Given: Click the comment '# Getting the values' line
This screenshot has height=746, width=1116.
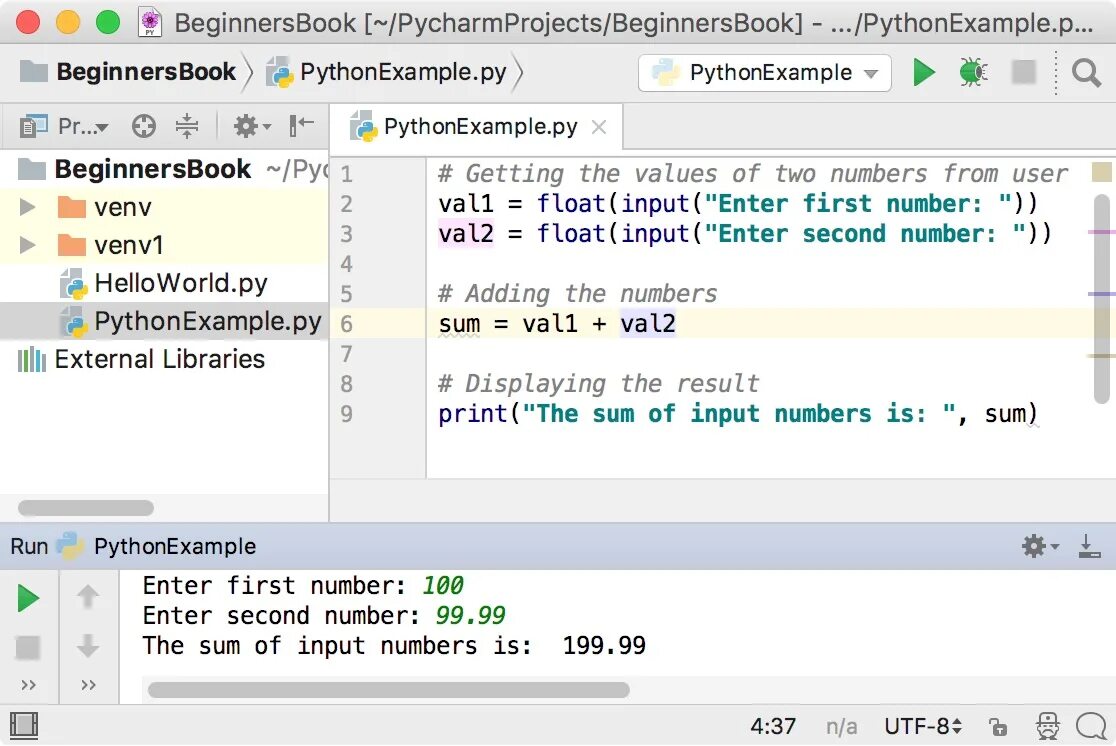Looking at the screenshot, I should click(x=753, y=174).
